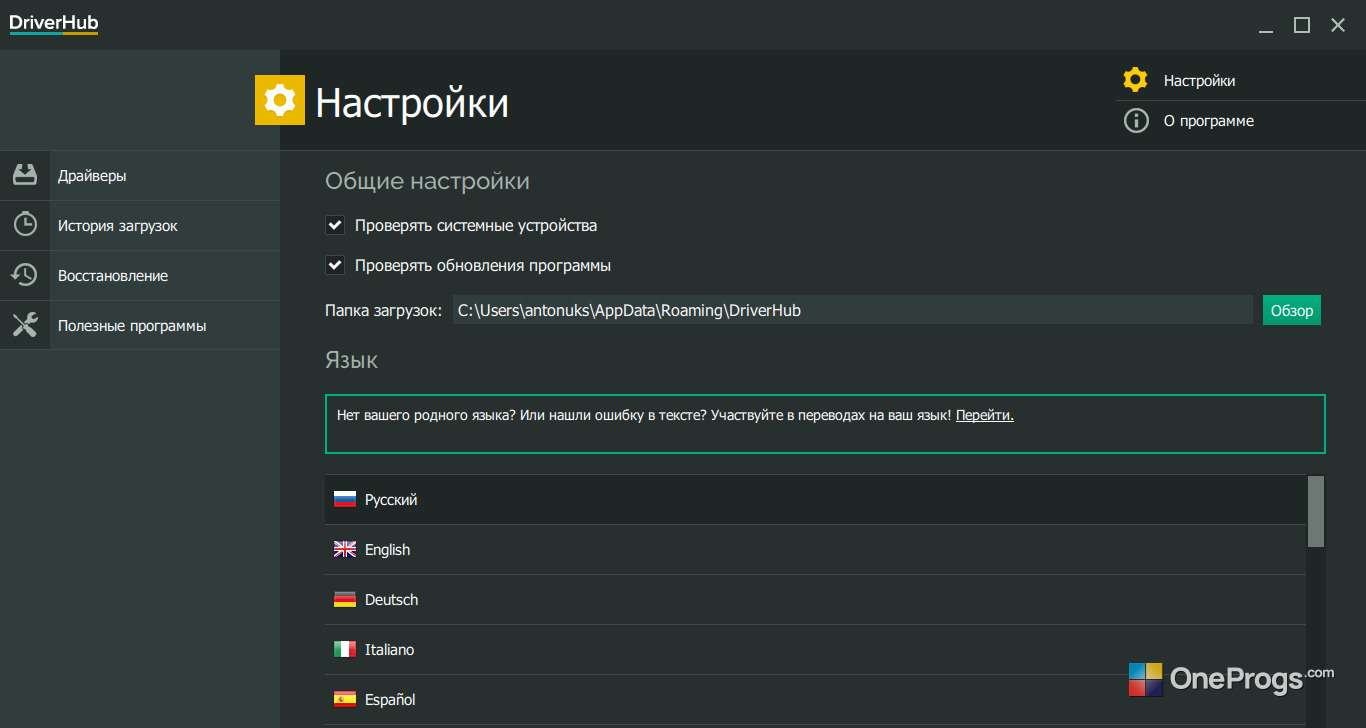Click the Spanish flag icon

345,700
